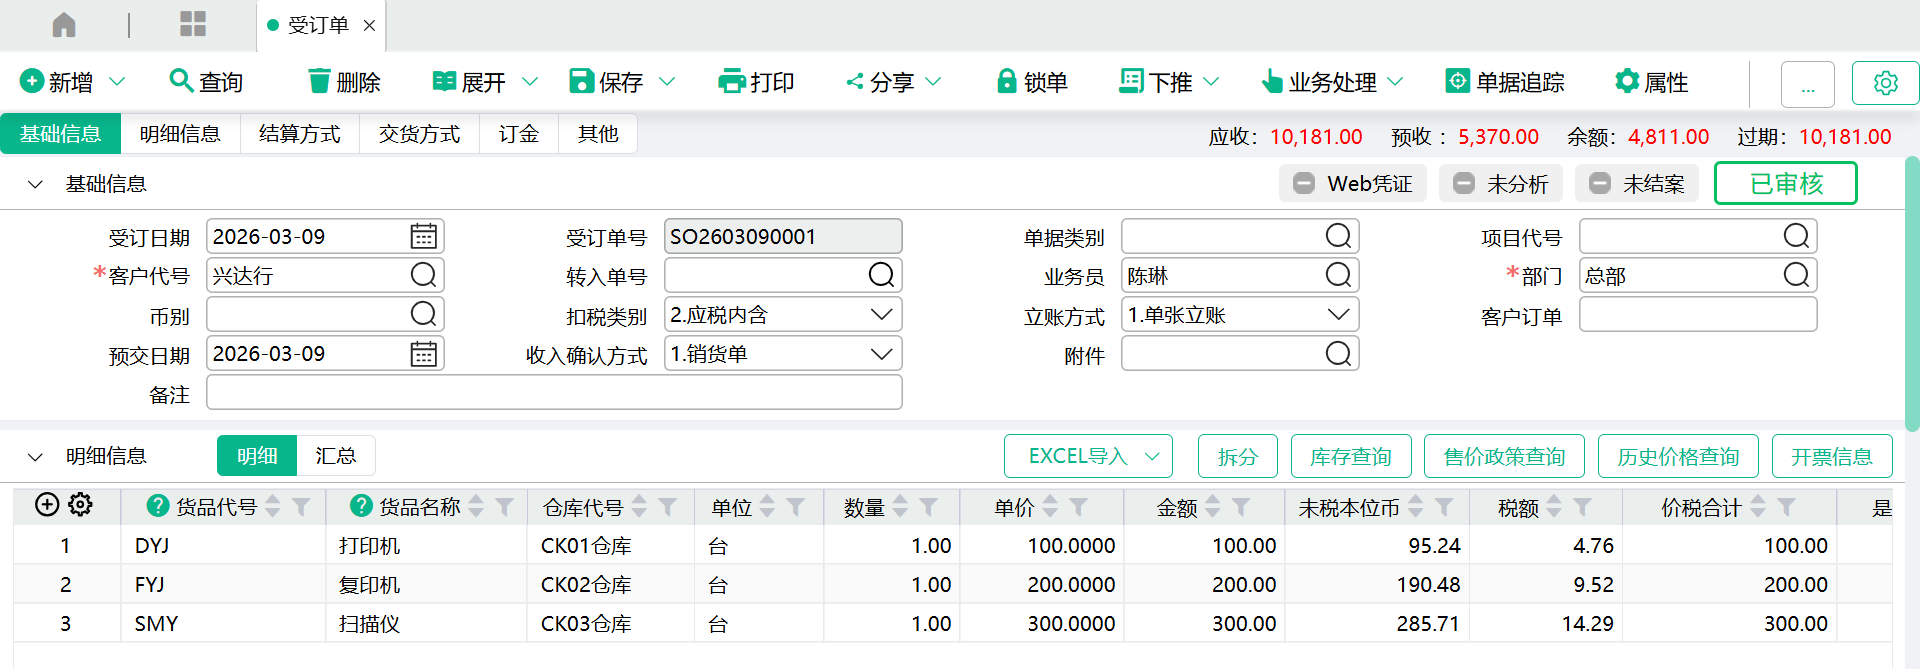Image resolution: width=1920 pixels, height=669 pixels.
Task: Click search icon in 客户代号 field
Action: (x=424, y=275)
